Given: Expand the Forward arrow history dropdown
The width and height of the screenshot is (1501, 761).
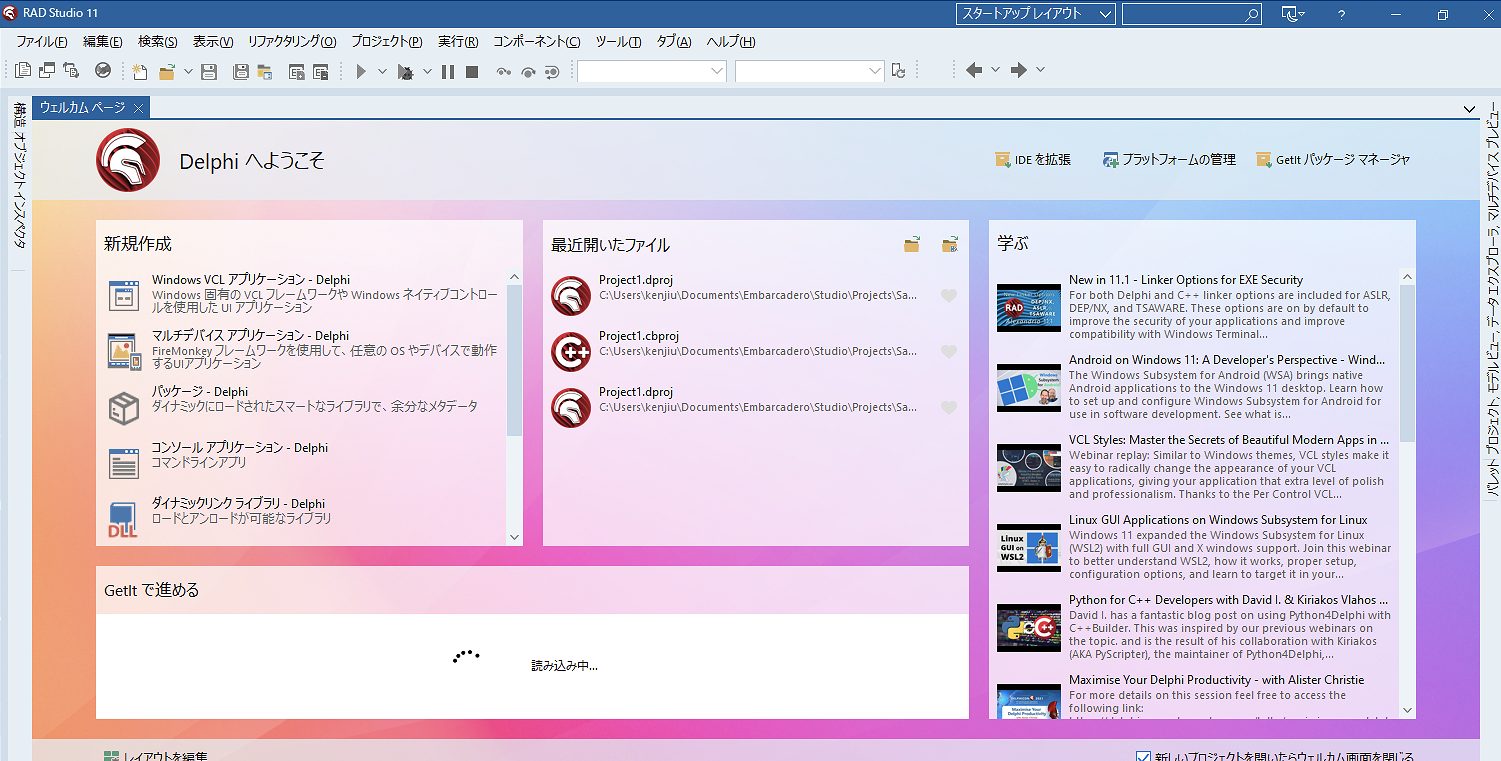Looking at the screenshot, I should pos(1040,70).
